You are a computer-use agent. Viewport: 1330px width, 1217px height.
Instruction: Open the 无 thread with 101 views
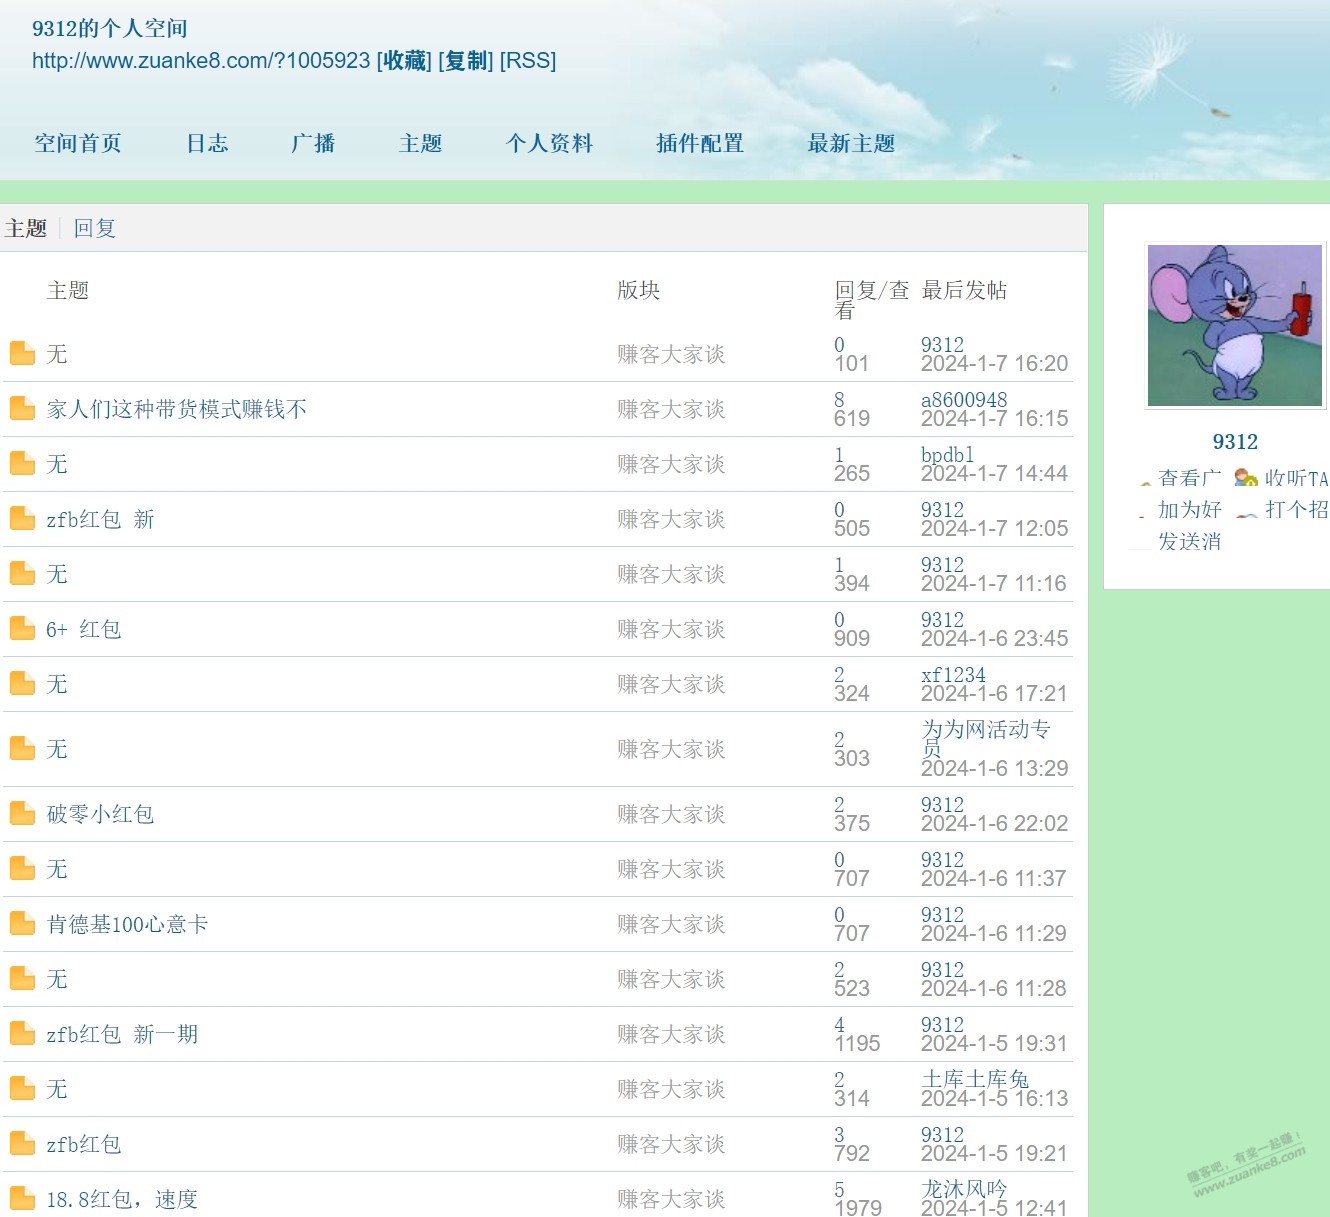tap(57, 354)
